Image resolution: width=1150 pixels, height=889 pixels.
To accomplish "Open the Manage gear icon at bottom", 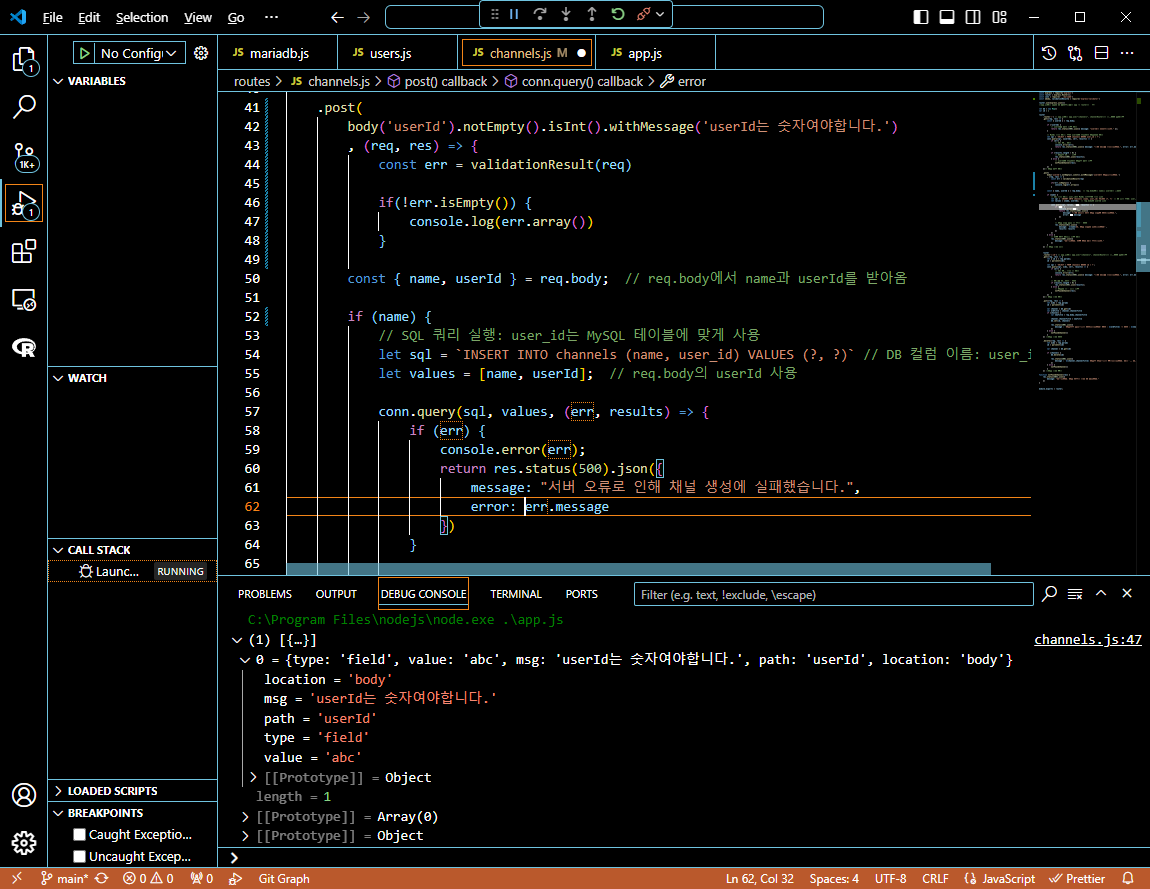I will (24, 843).
